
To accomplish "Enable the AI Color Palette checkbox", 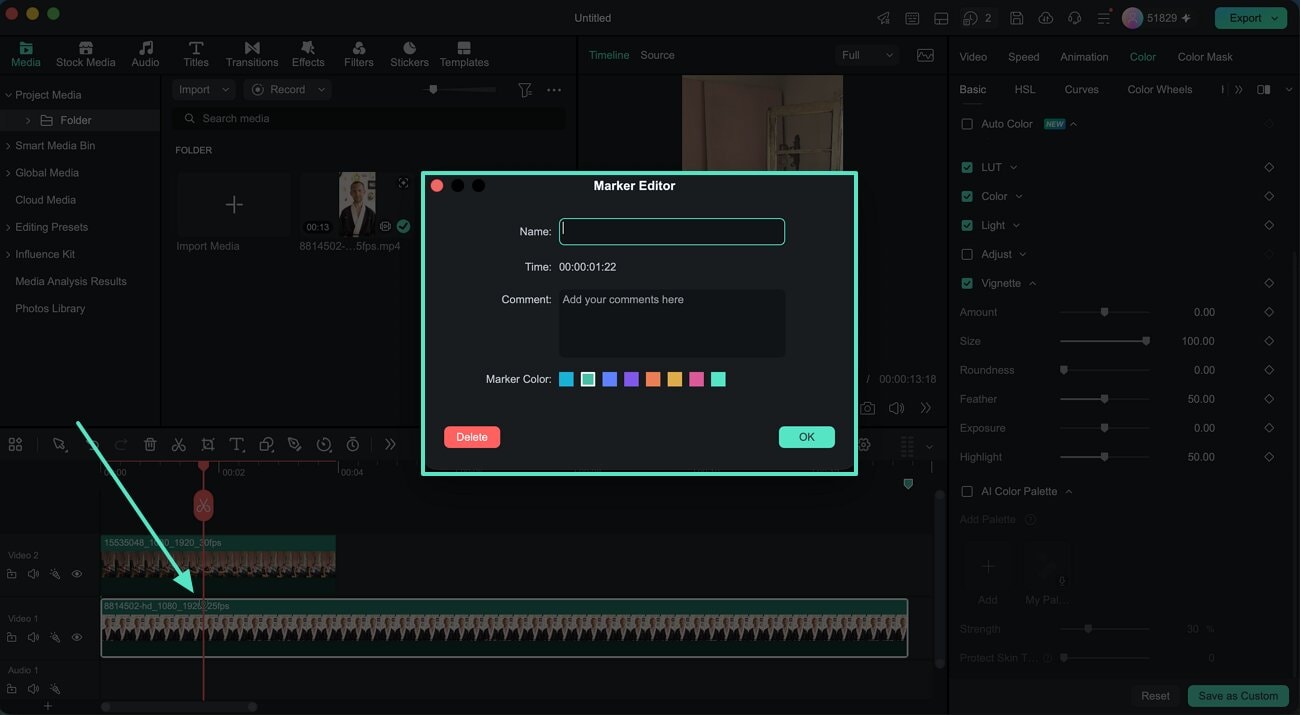I will pos(967,491).
